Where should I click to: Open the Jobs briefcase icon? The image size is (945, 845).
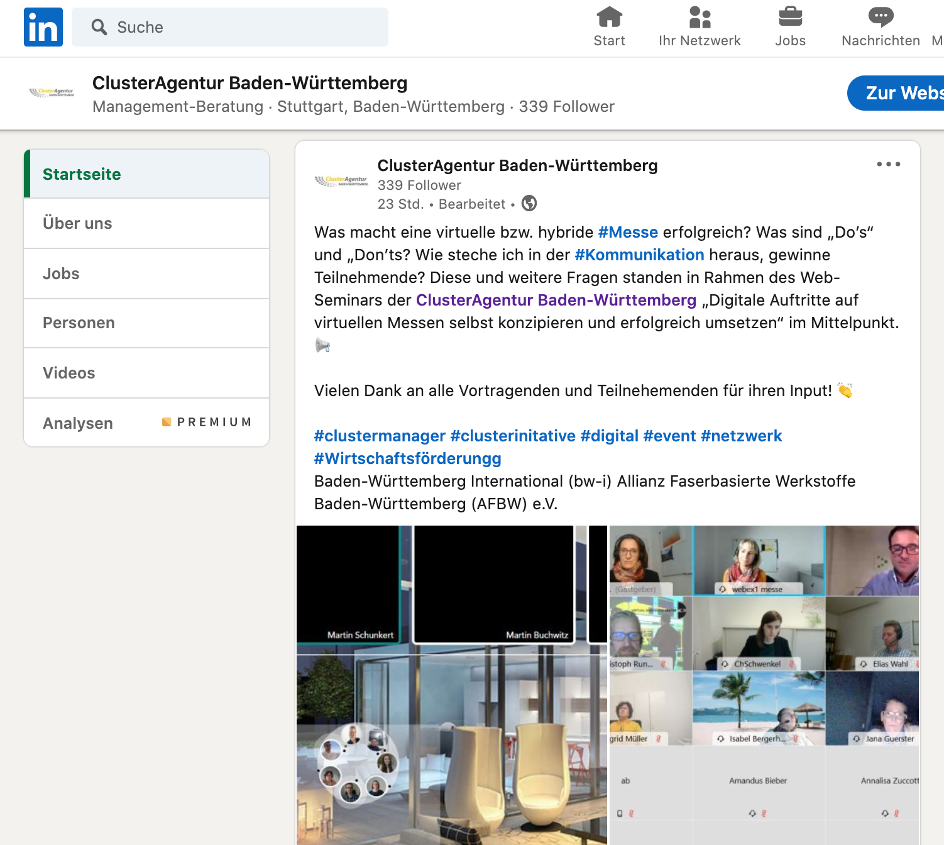click(x=790, y=17)
